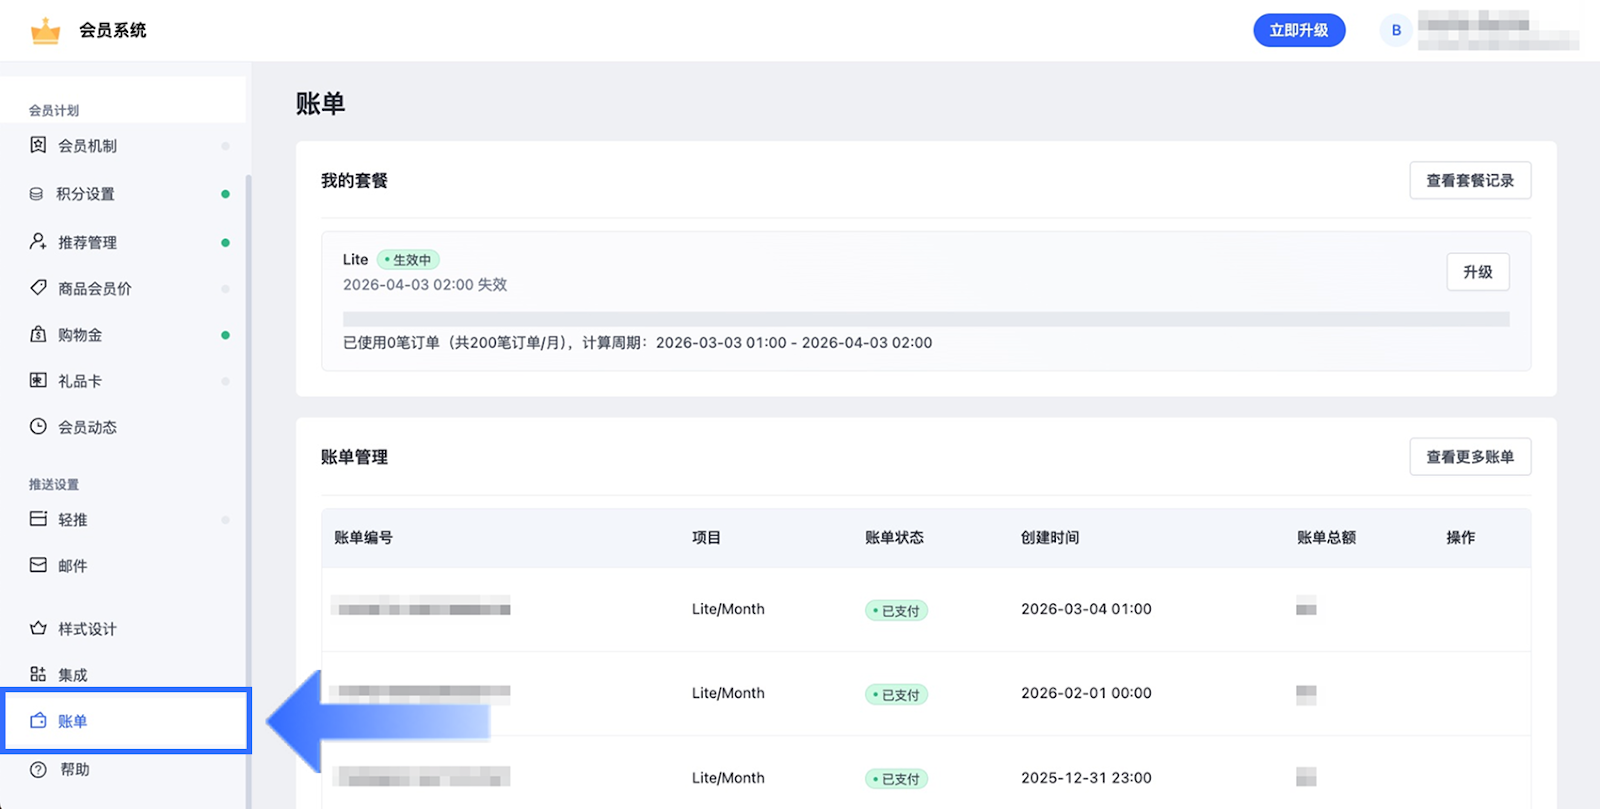Click the green status dot beside 购物金
Viewport: 1600px width, 809px height.
click(225, 335)
